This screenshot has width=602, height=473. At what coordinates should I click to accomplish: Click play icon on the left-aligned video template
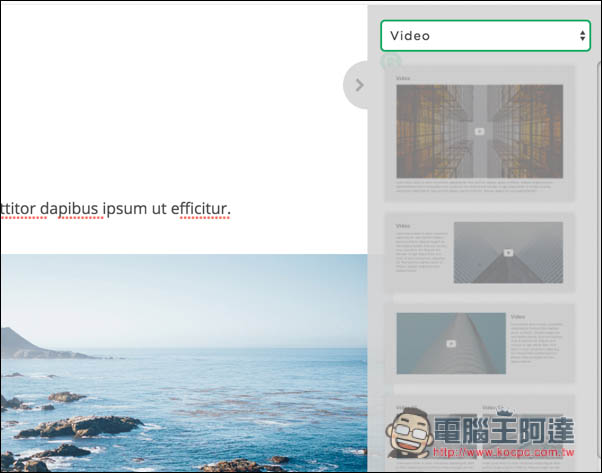point(451,343)
